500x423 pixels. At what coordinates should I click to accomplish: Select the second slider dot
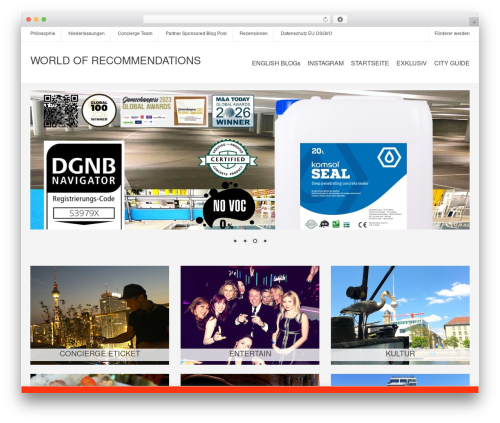(245, 241)
